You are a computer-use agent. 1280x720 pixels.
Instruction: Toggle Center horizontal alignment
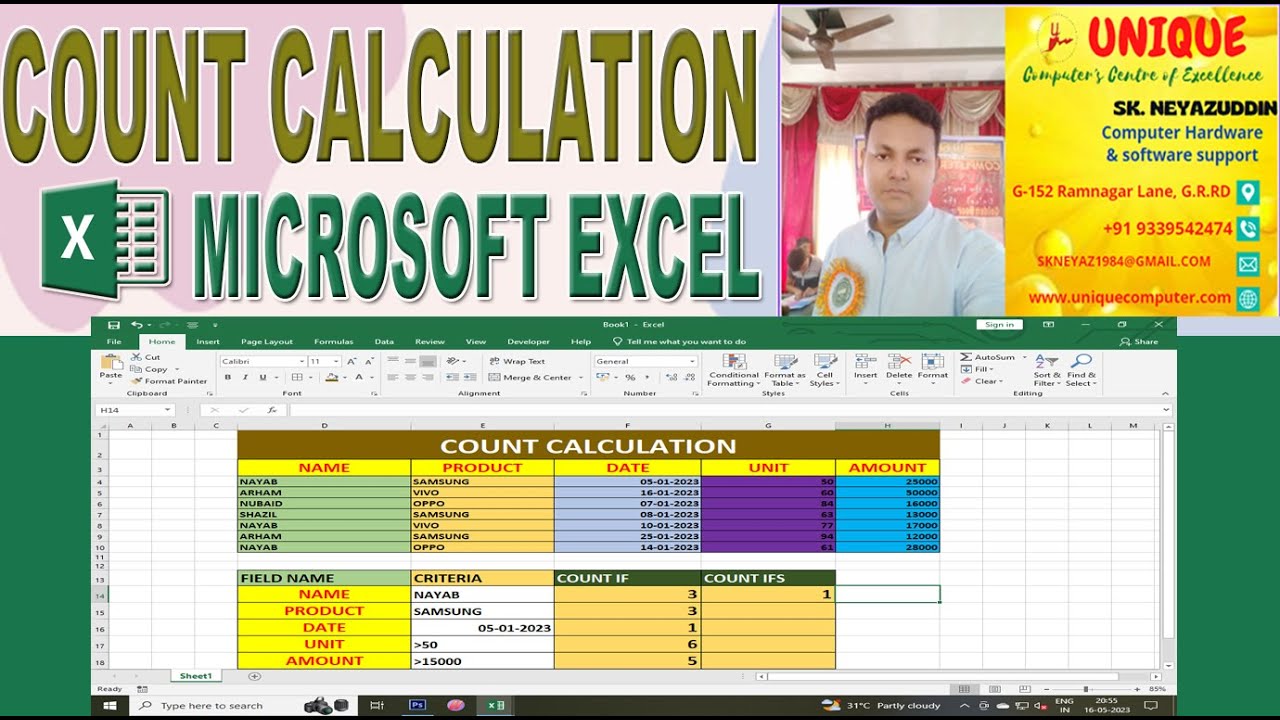[x=410, y=377]
